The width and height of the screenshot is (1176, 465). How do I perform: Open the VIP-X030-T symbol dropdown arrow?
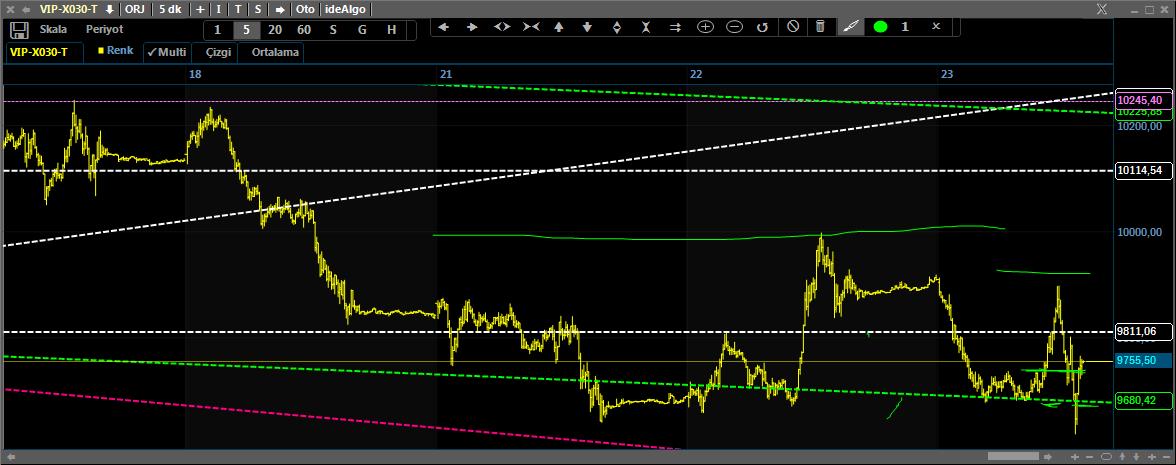[x=110, y=8]
